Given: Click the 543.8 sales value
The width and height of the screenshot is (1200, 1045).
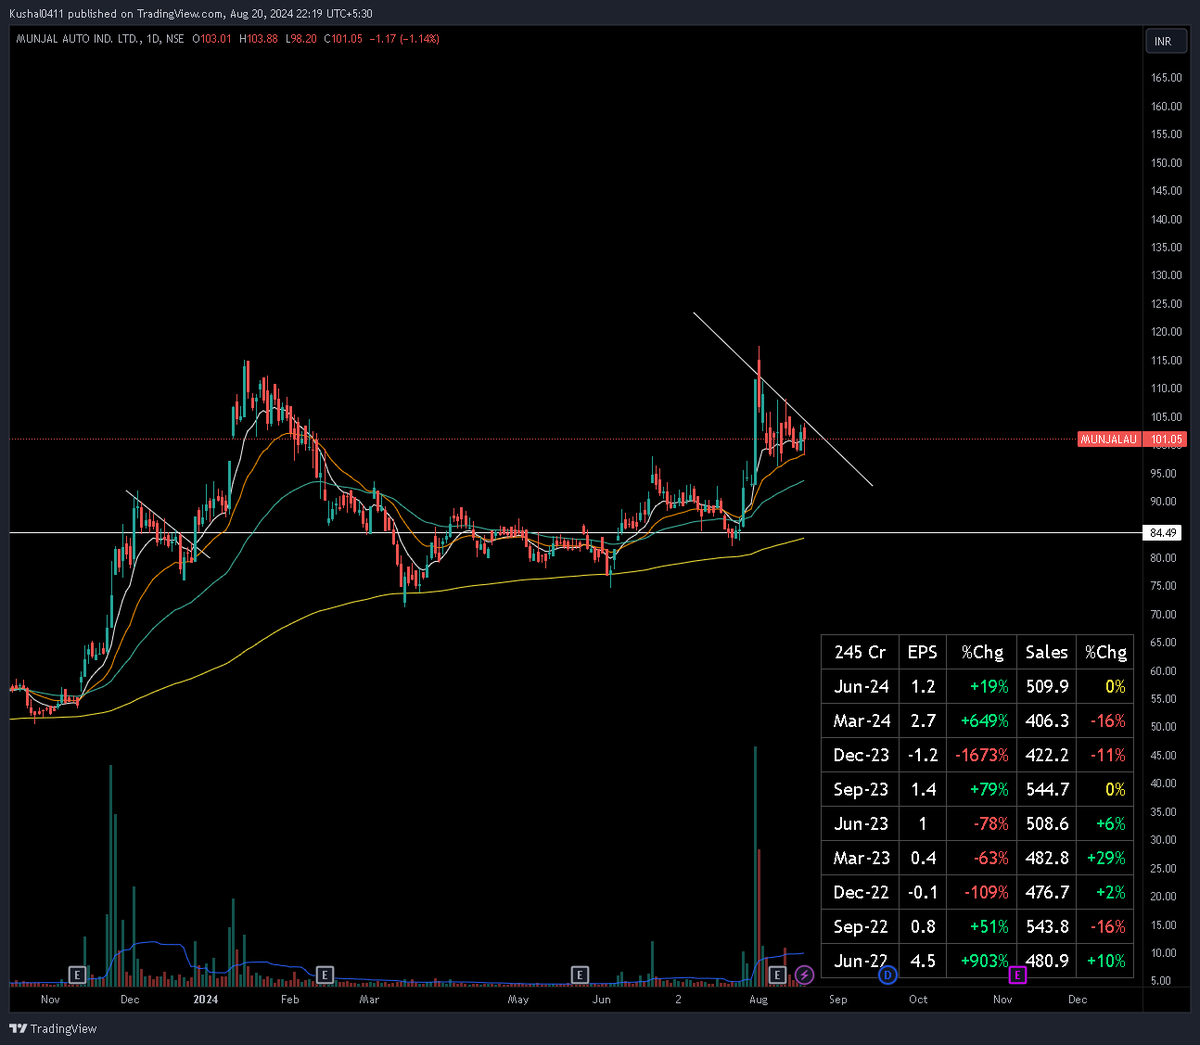Looking at the screenshot, I should [1047, 927].
